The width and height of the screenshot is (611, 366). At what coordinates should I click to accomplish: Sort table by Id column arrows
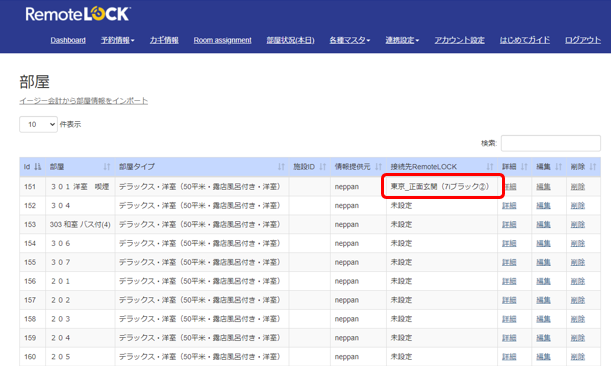tap(37, 167)
